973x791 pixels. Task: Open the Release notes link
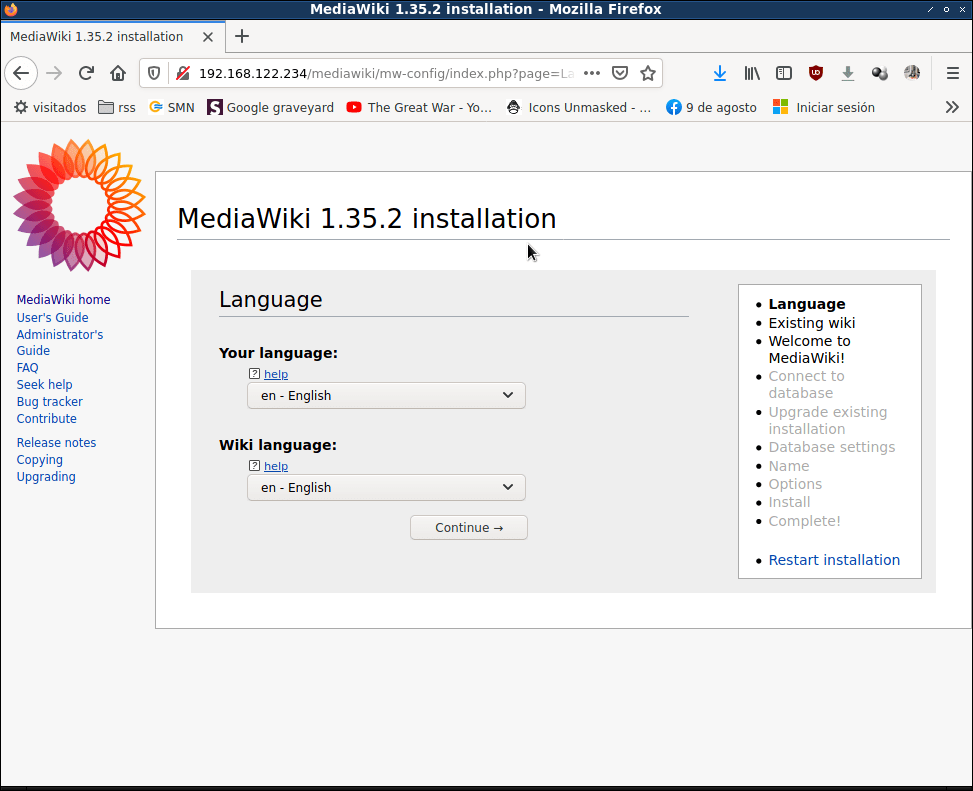point(56,443)
